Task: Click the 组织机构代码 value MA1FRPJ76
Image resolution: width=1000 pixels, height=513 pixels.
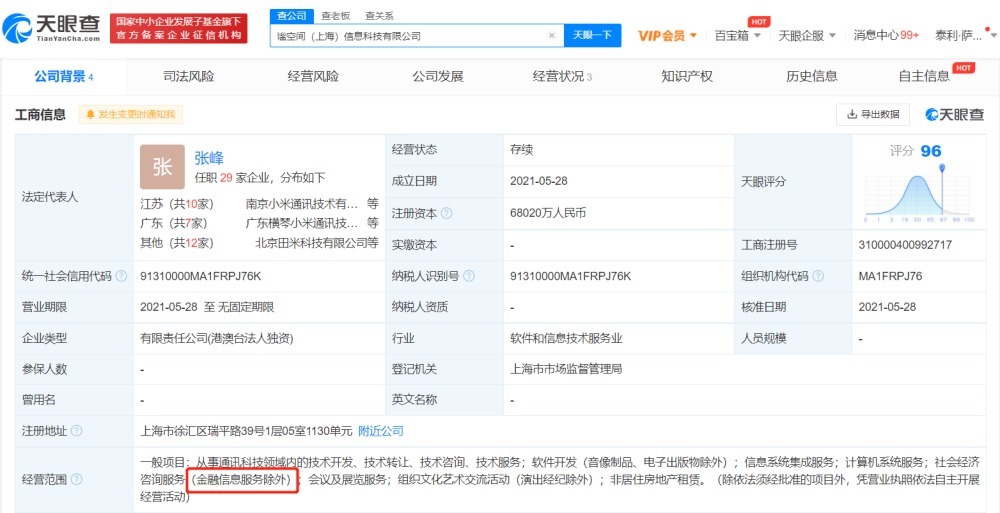Action: 890,276
